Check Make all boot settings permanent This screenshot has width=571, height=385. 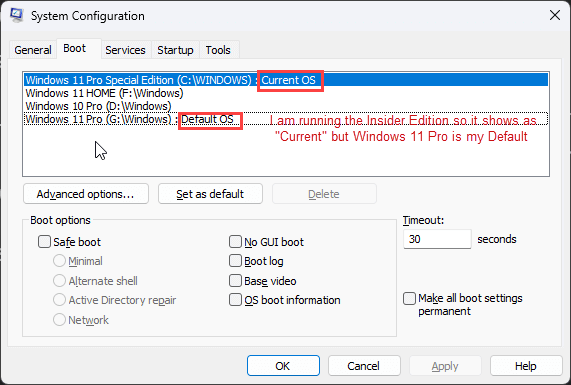pyautogui.click(x=409, y=298)
